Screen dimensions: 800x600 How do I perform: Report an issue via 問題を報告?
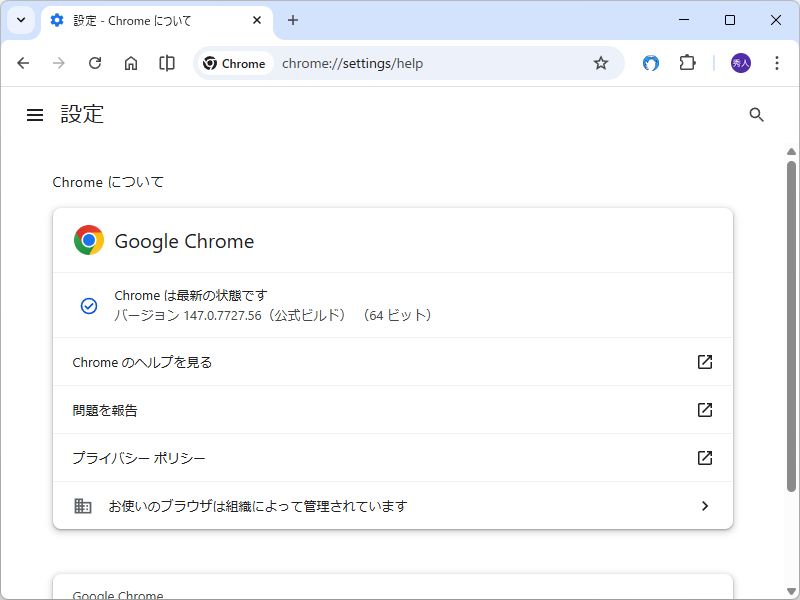point(392,410)
